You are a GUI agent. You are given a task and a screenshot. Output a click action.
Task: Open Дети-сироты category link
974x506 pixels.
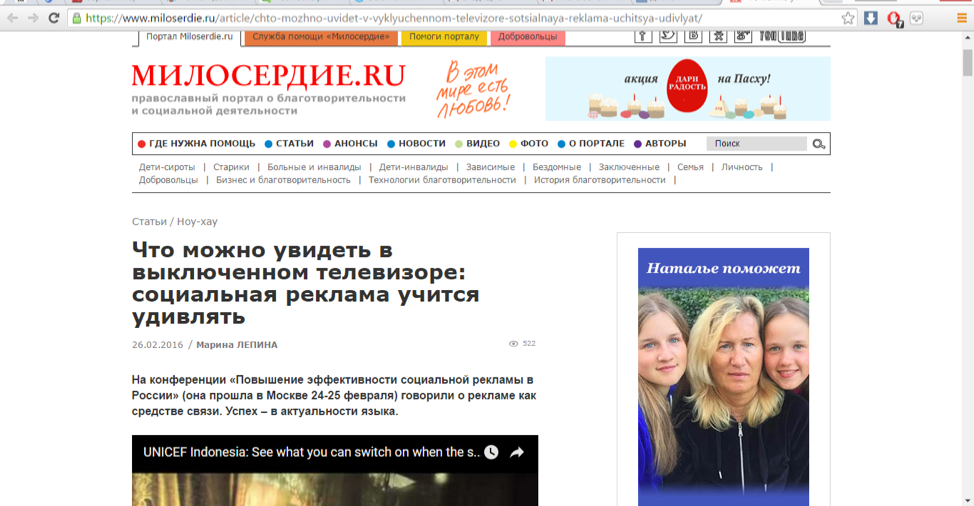tap(167, 167)
